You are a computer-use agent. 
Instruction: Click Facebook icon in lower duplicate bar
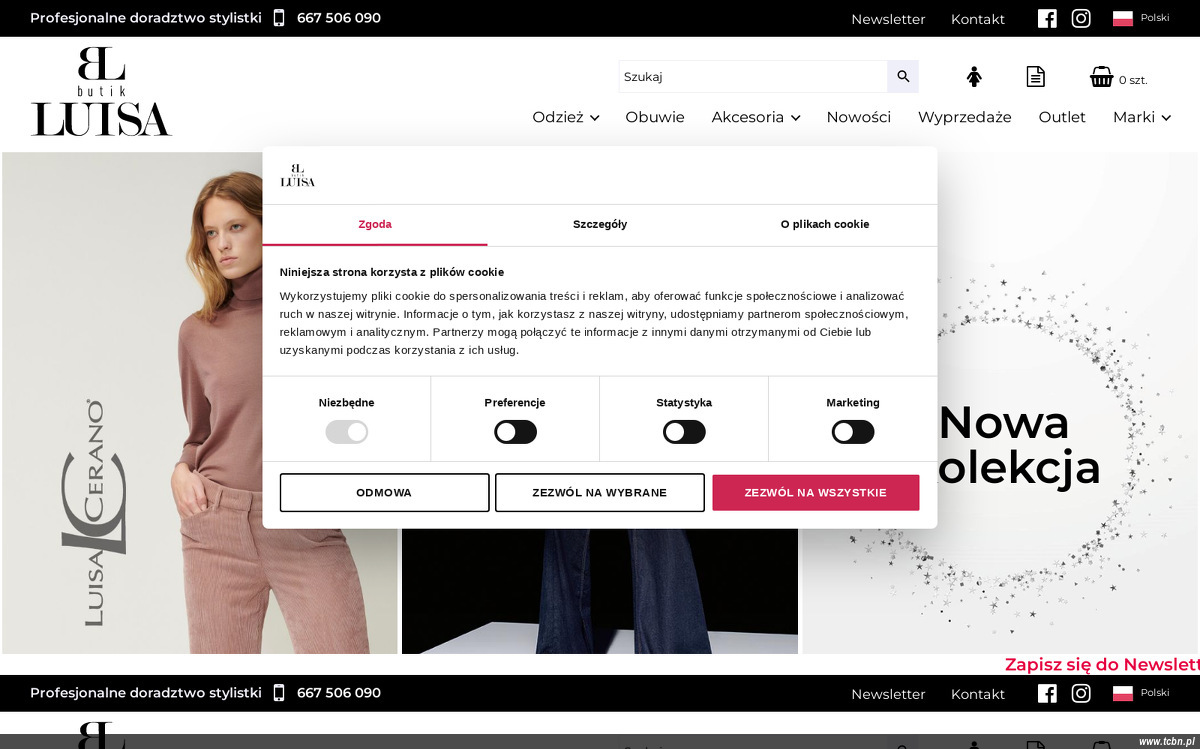[x=1047, y=693]
